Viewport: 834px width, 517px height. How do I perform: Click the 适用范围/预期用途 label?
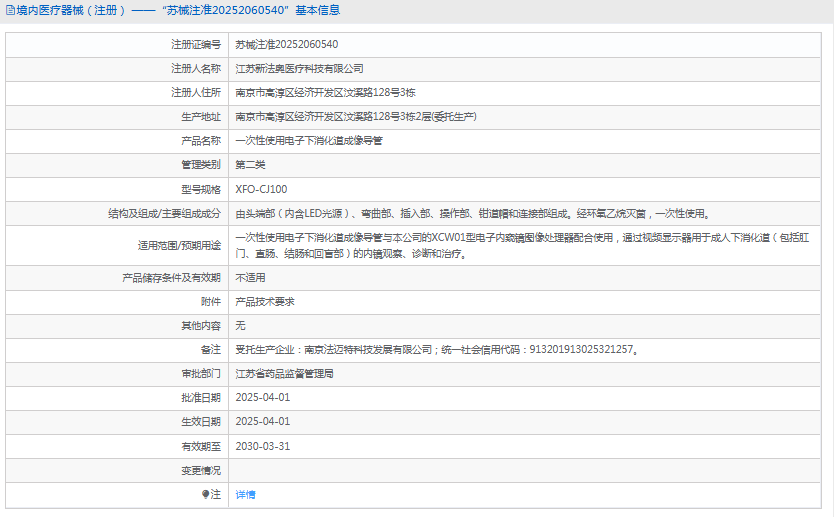[x=179, y=246]
